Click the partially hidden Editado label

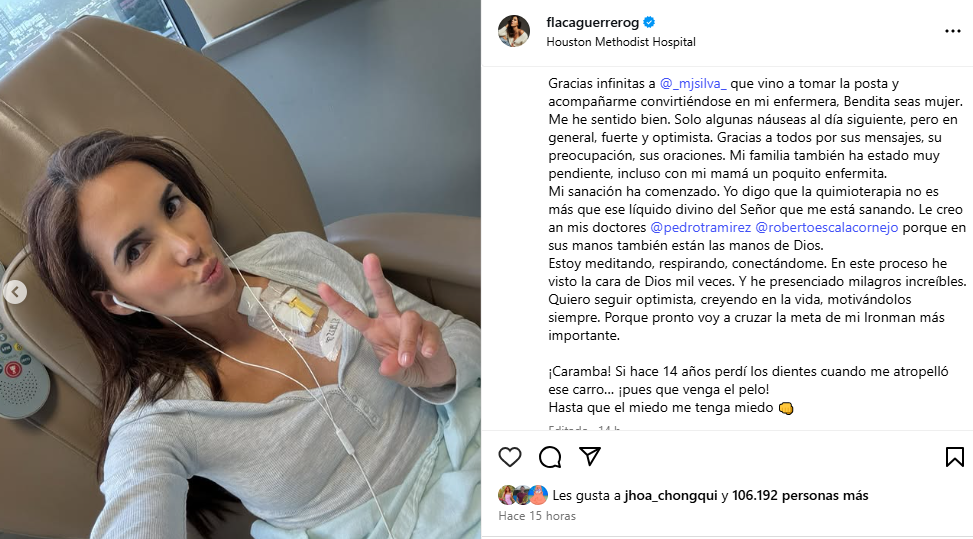point(568,427)
